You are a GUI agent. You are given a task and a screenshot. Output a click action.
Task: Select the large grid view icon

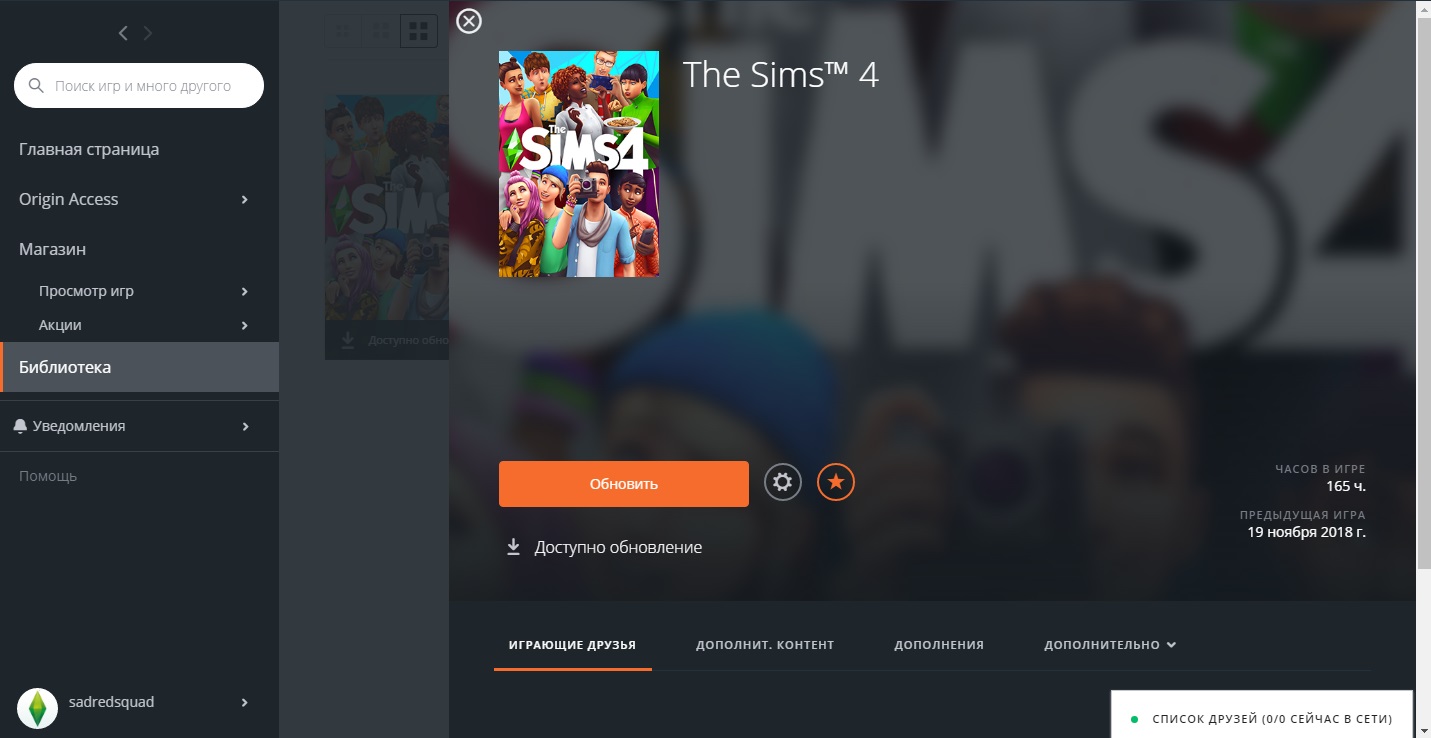(419, 31)
